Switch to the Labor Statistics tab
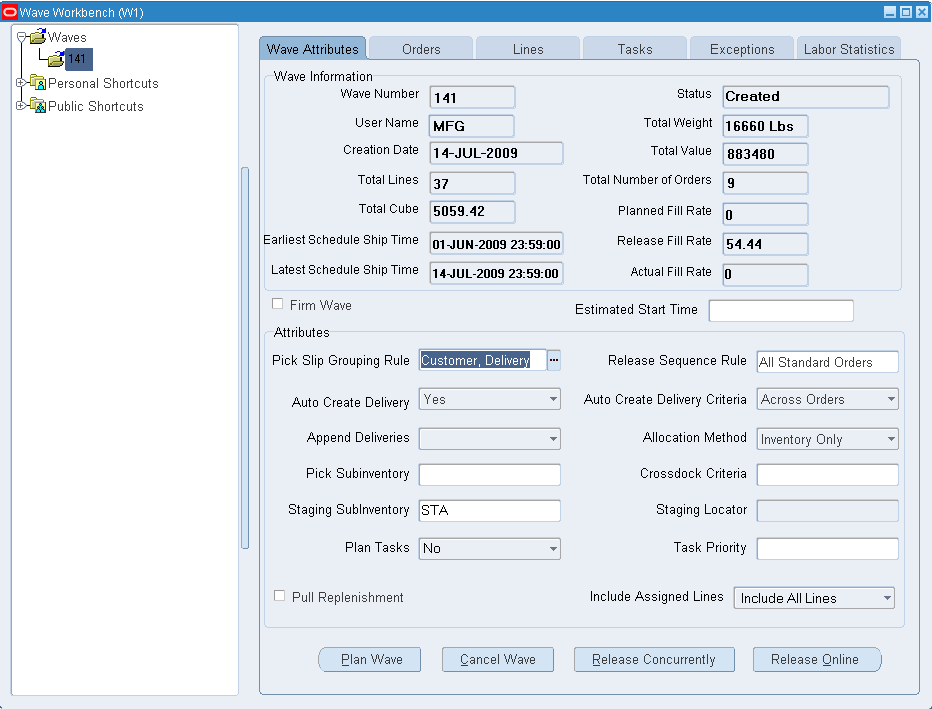Screen dimensions: 932x709 click(x=849, y=49)
